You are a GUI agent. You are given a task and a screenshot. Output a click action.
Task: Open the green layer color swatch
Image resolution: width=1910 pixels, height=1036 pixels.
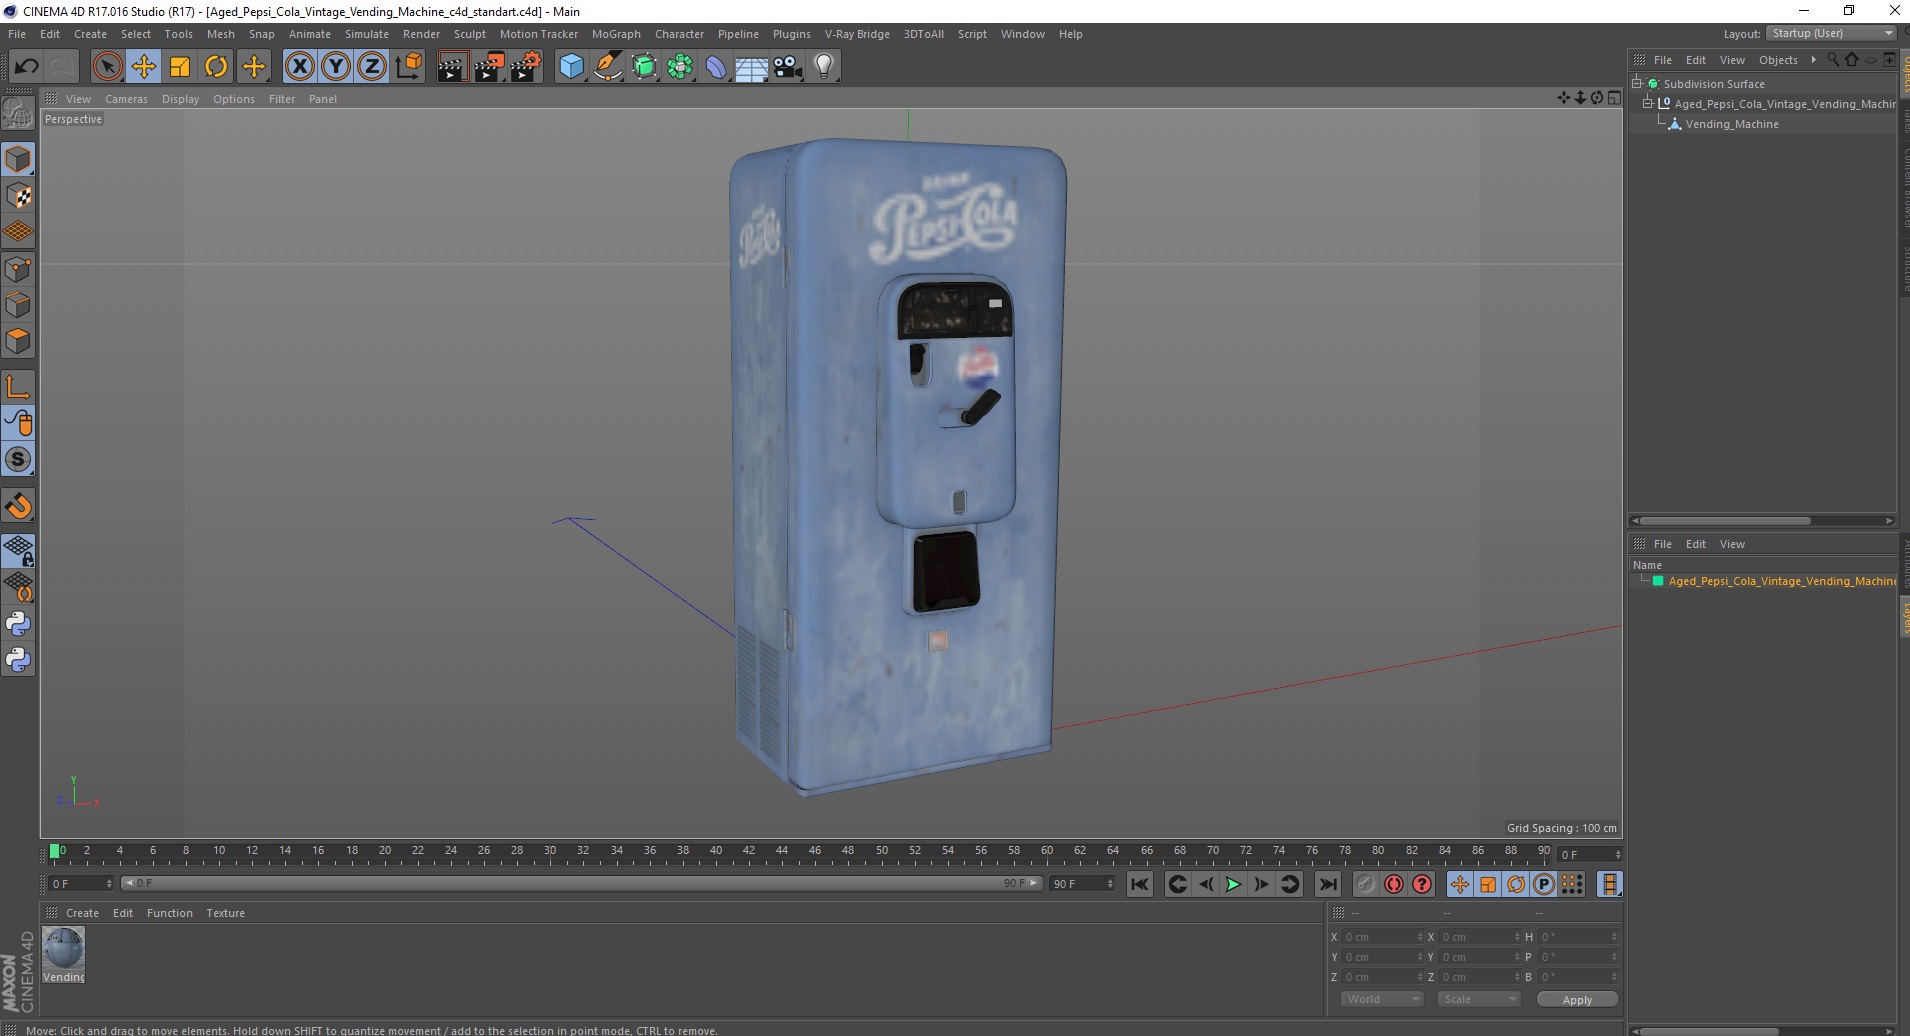pyautogui.click(x=1658, y=581)
